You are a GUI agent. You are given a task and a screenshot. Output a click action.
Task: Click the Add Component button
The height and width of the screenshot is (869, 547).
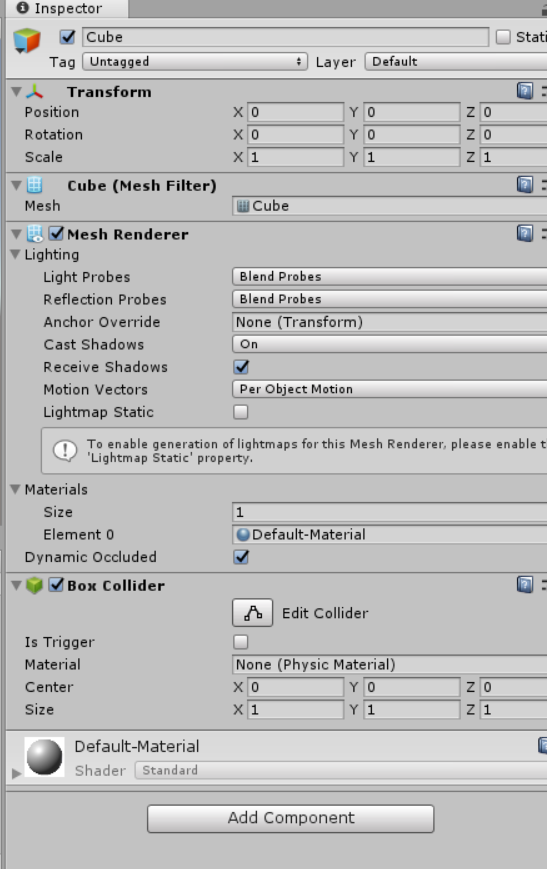pyautogui.click(x=290, y=818)
